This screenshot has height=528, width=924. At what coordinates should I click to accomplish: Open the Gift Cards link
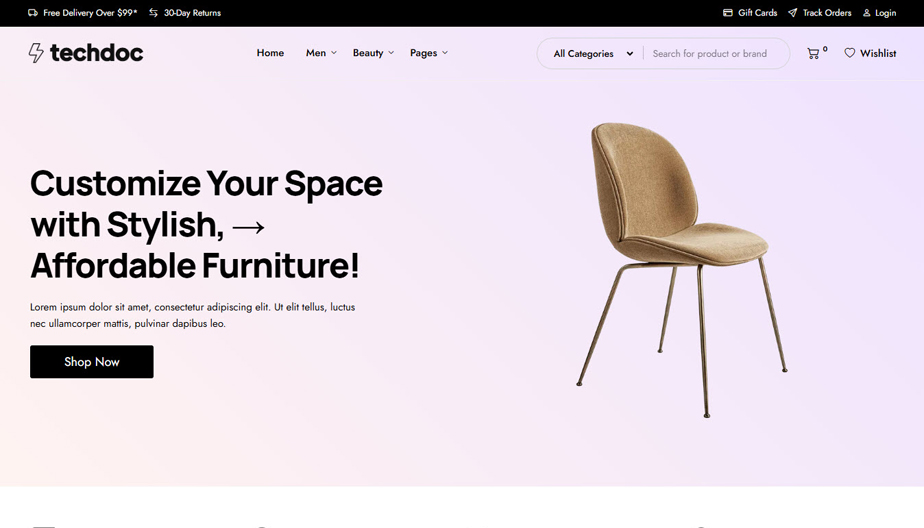tap(757, 12)
